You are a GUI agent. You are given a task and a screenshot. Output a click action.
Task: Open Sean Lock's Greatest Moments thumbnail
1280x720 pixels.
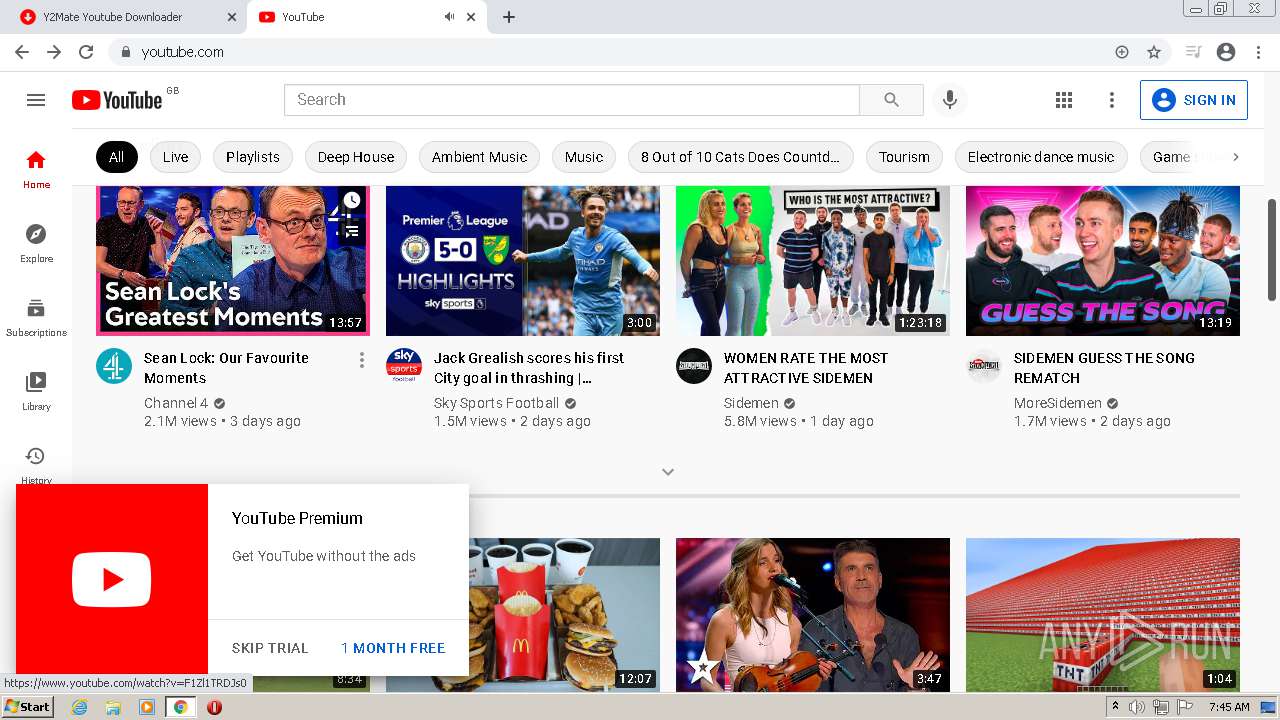click(233, 260)
